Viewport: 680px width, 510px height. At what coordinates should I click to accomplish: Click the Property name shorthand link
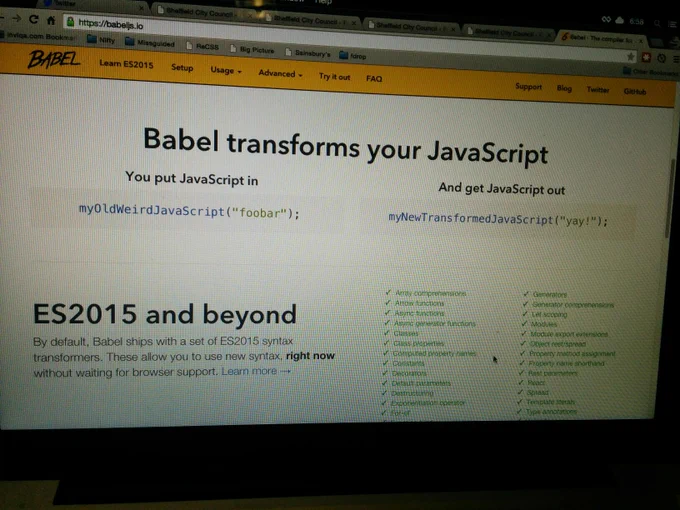(566, 363)
